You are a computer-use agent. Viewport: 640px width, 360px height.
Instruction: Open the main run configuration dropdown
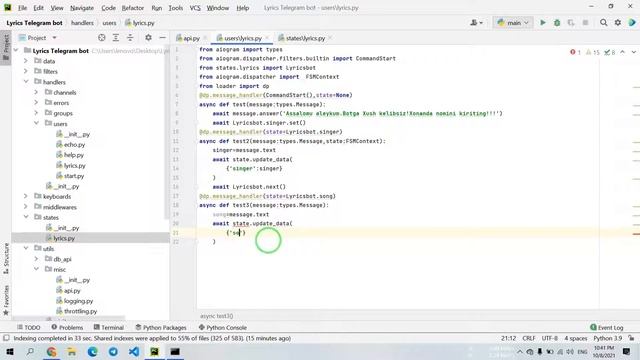click(513, 23)
